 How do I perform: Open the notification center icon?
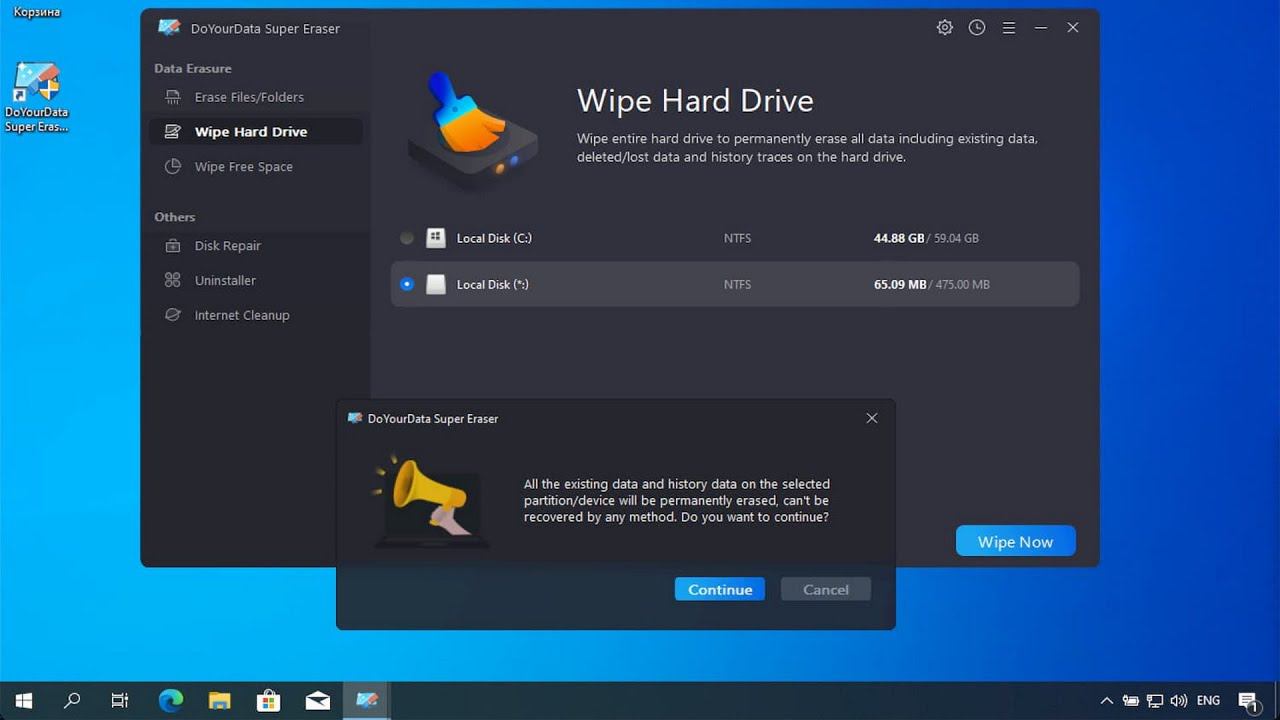(1248, 701)
